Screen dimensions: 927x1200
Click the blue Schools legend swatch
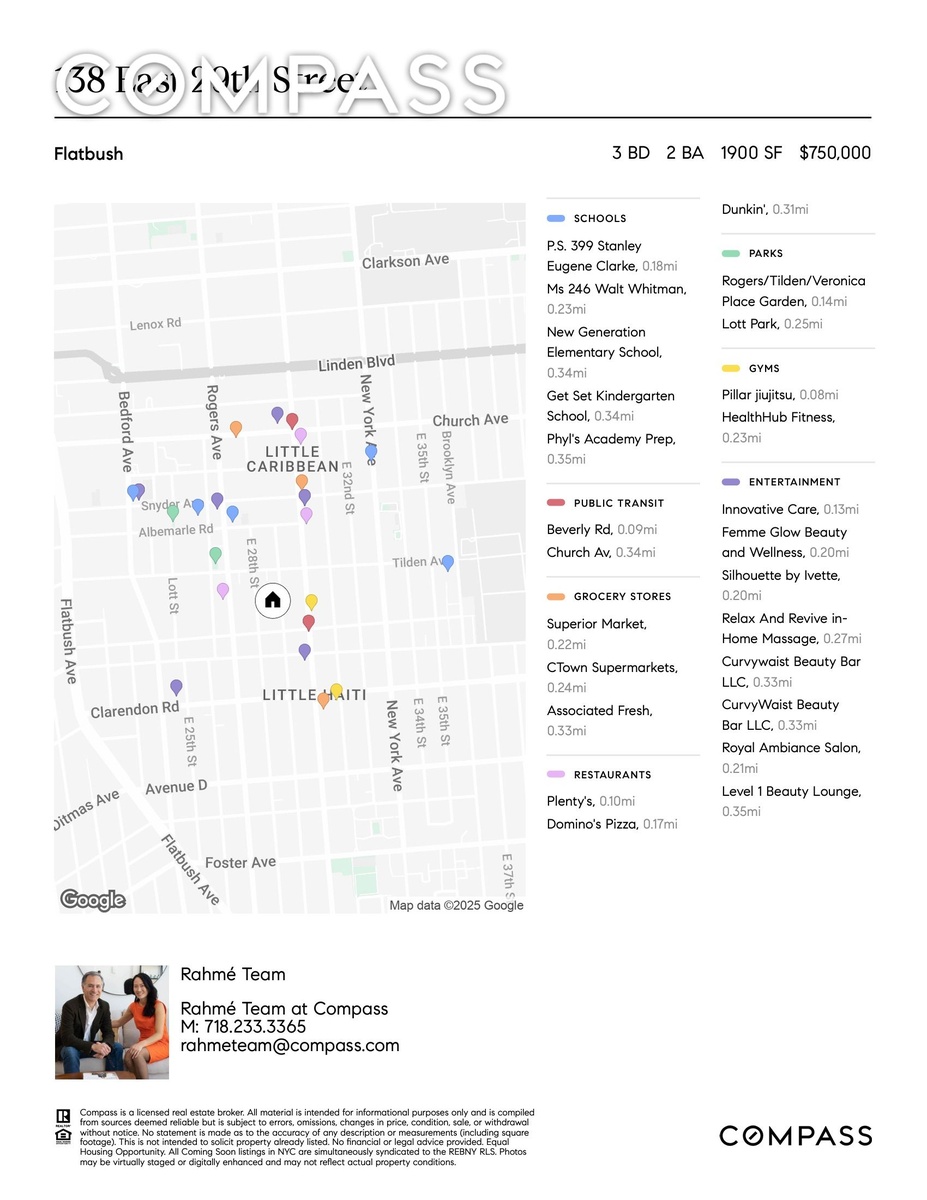coord(556,218)
